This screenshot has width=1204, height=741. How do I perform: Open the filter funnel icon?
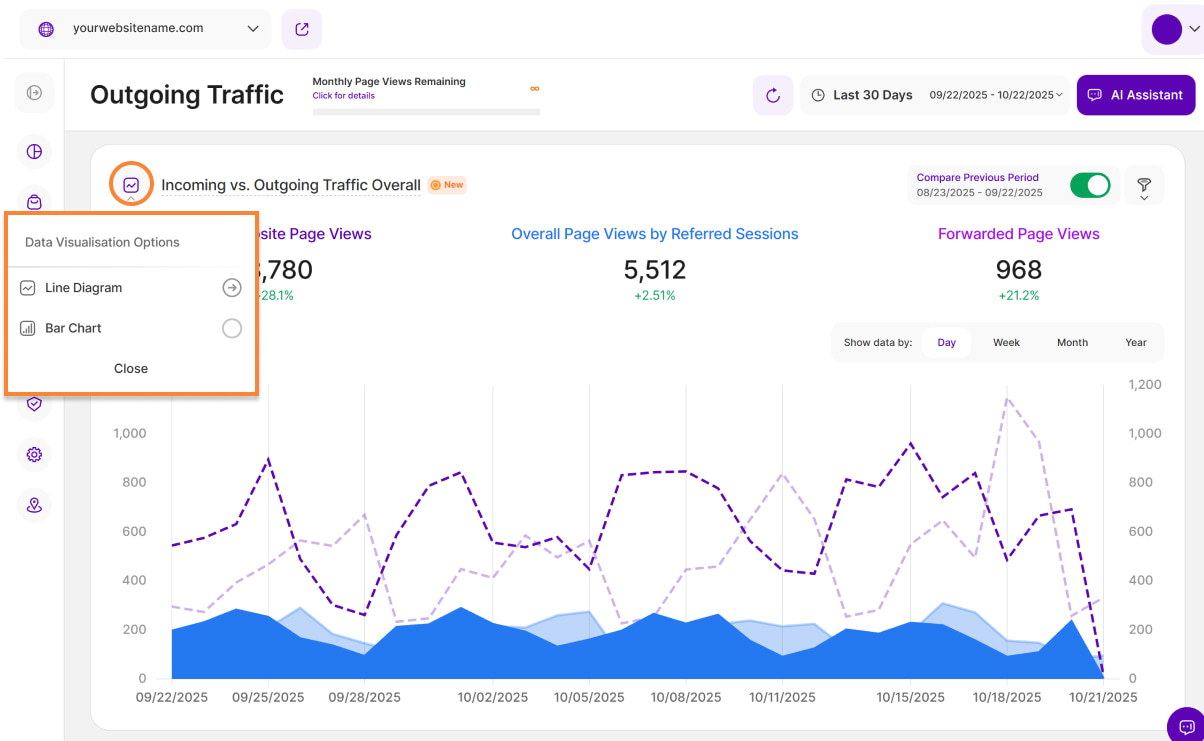coord(1144,186)
